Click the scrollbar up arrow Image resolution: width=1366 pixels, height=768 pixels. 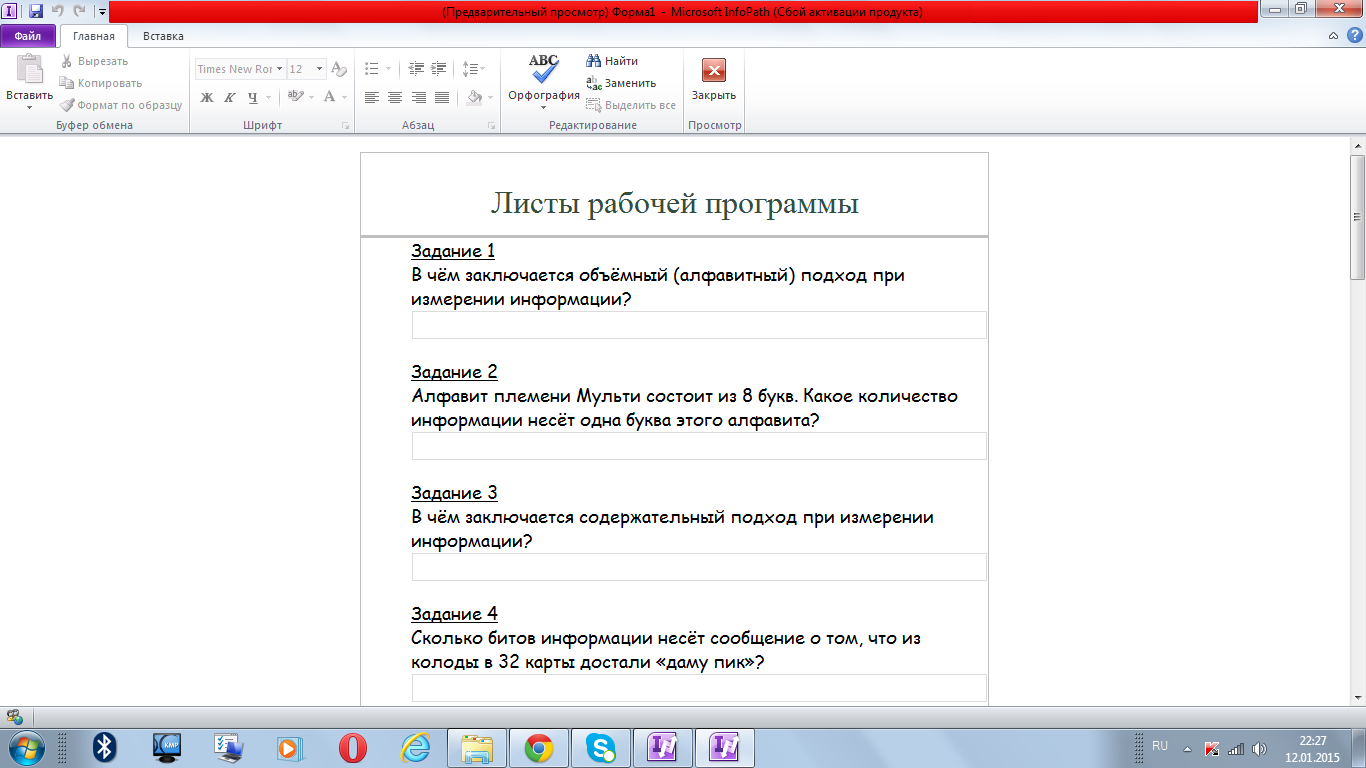1357,145
